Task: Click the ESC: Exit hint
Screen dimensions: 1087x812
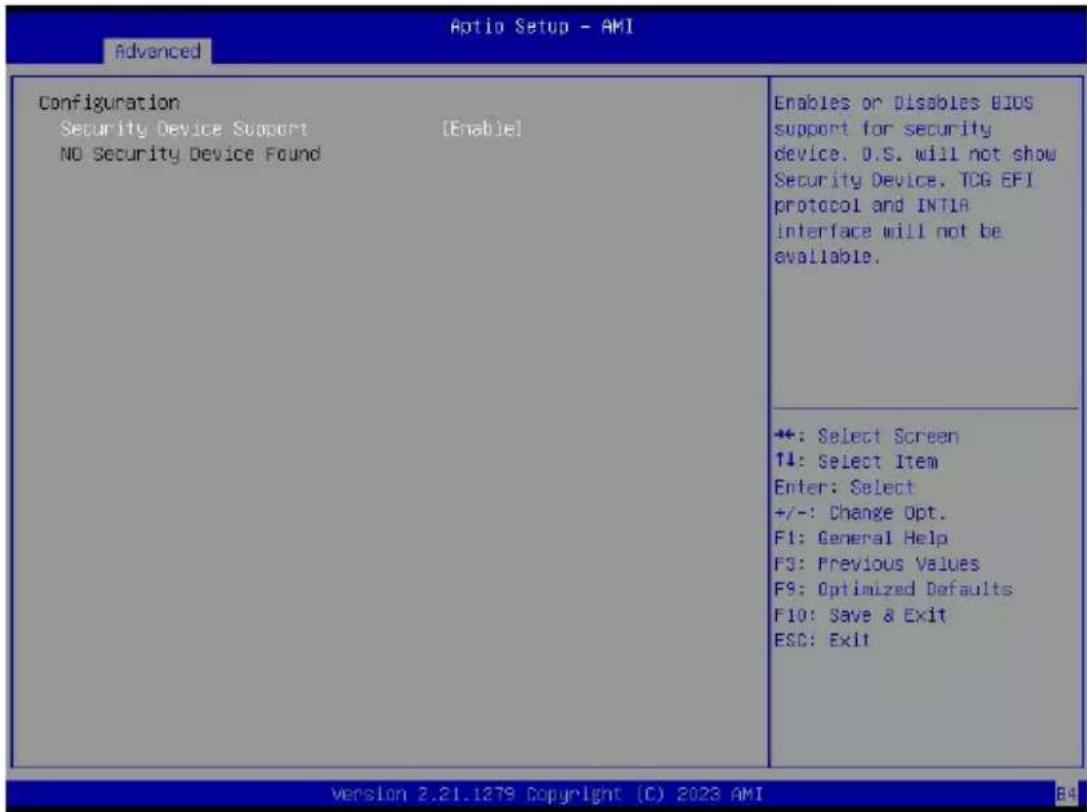Action: point(822,640)
